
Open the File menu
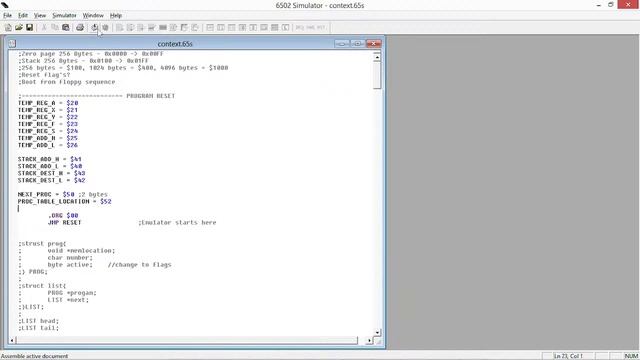tap(7, 16)
